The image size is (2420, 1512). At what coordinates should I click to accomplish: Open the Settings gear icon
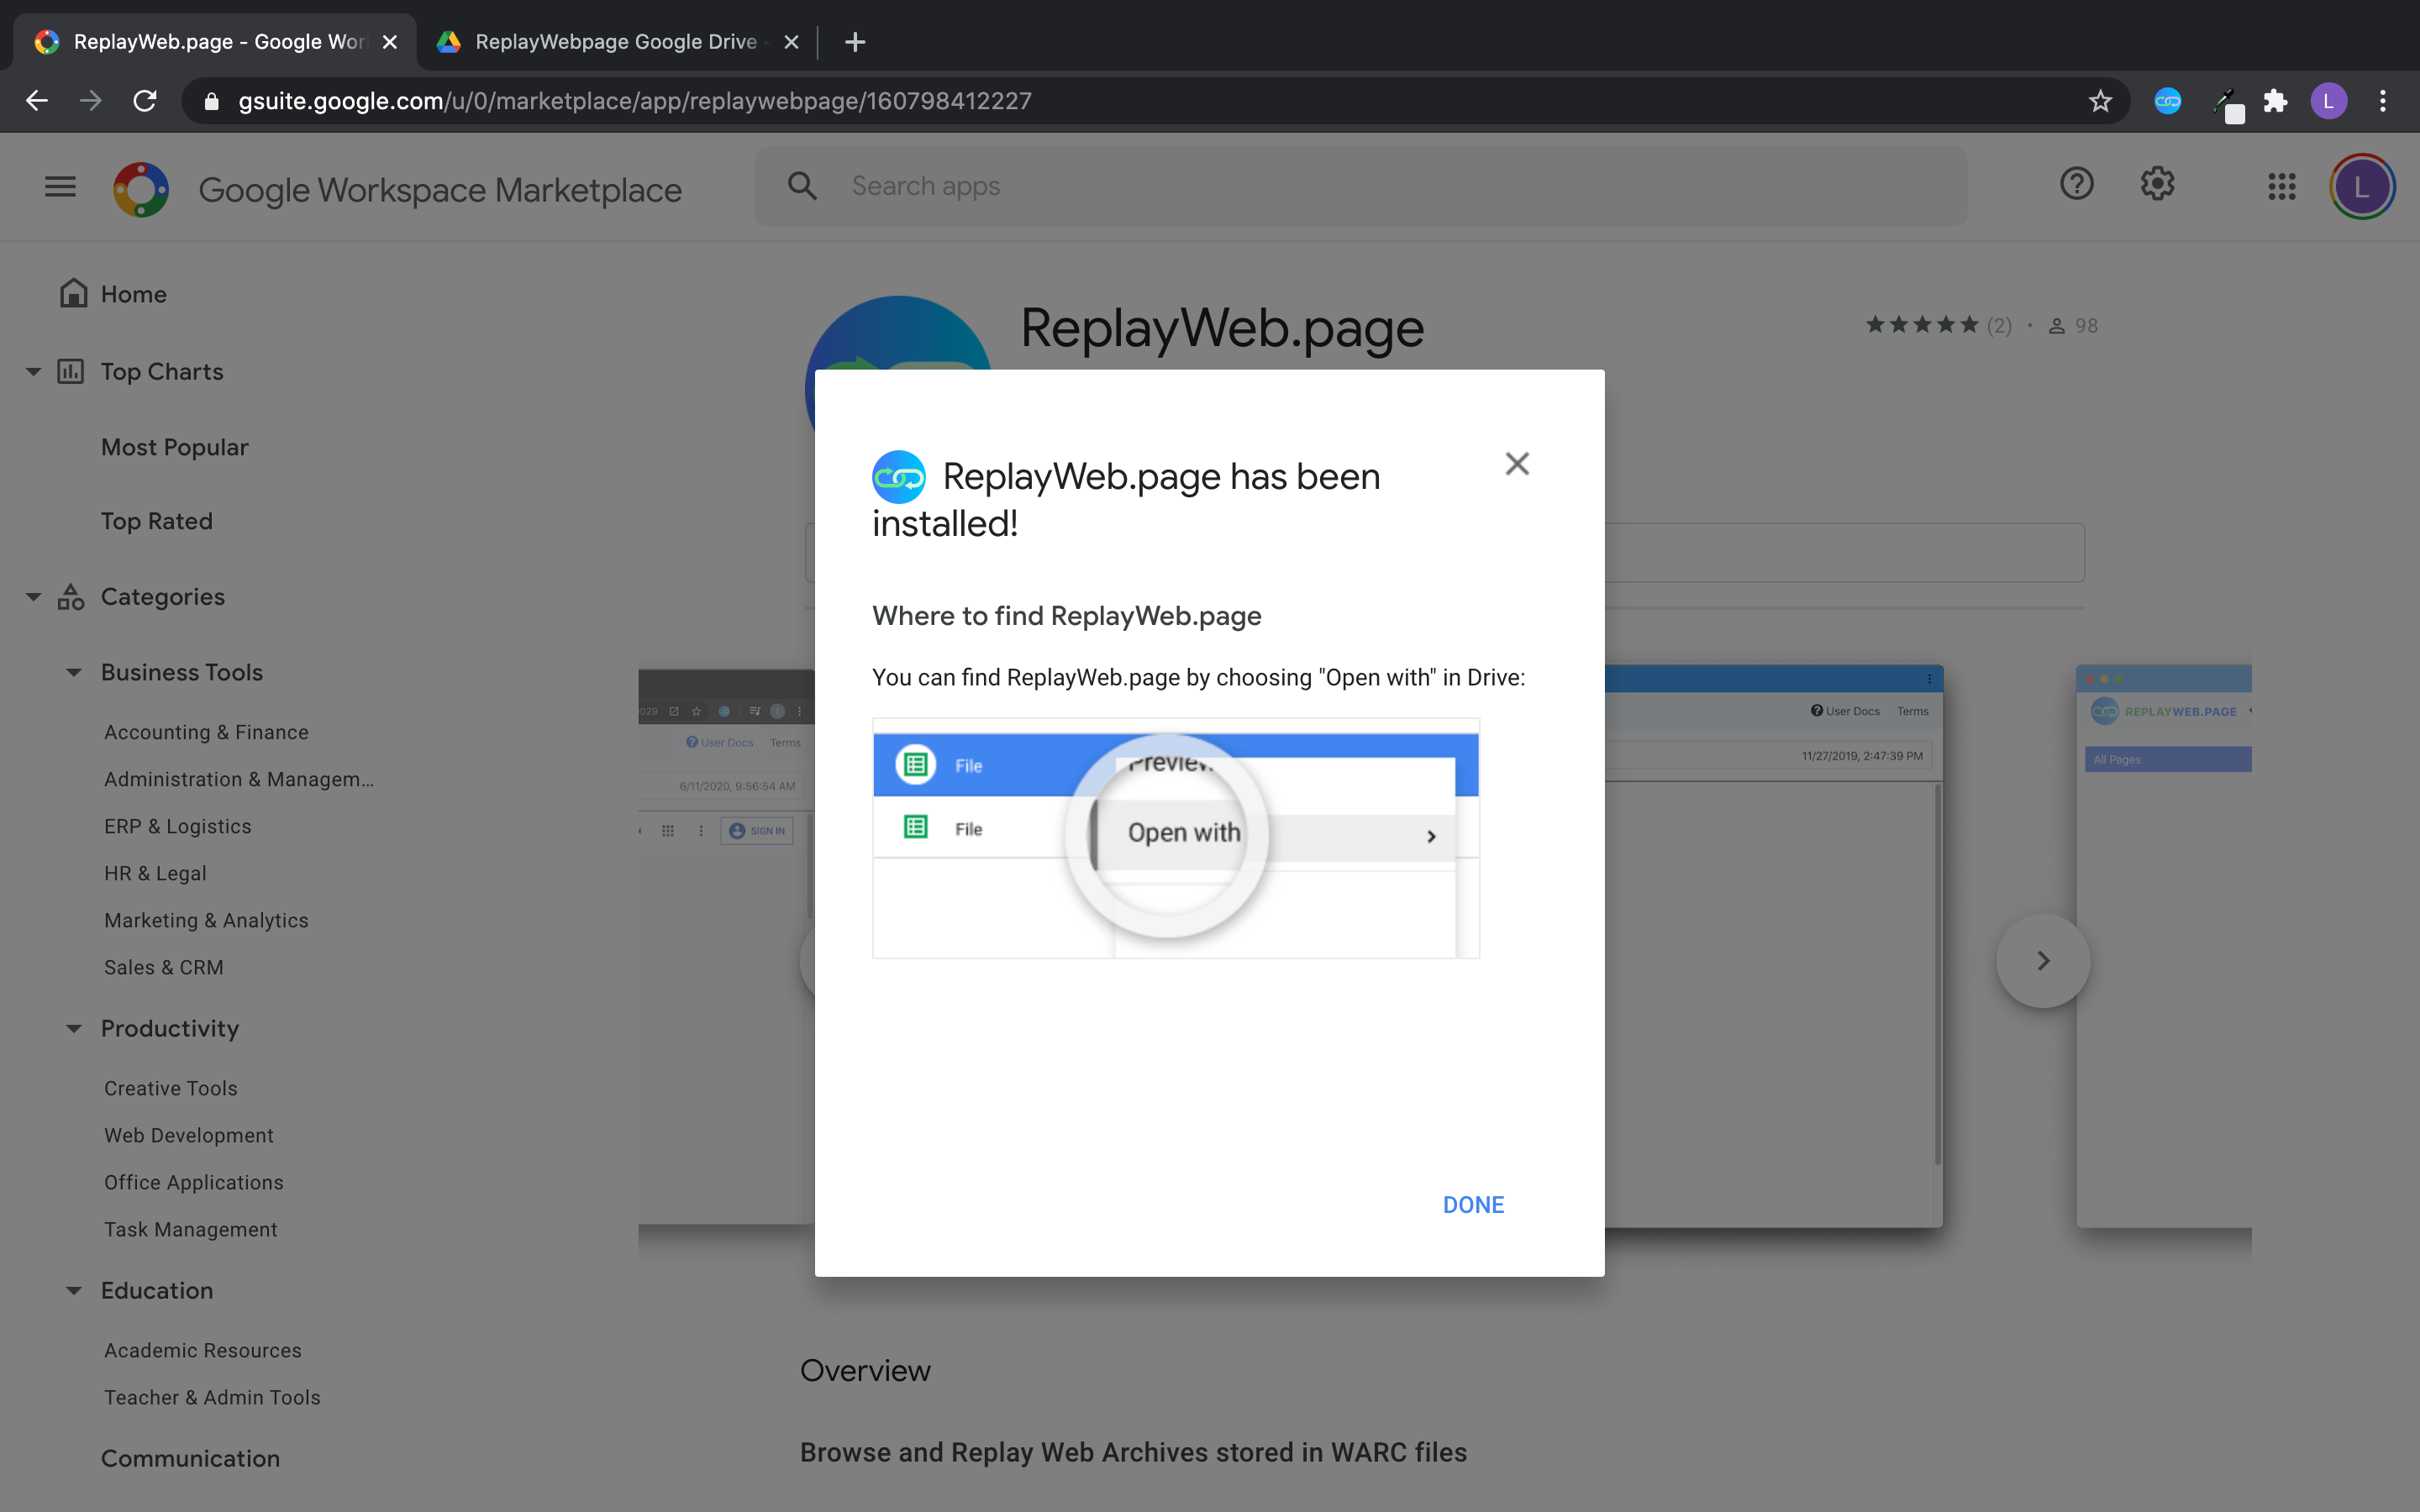[2157, 185]
